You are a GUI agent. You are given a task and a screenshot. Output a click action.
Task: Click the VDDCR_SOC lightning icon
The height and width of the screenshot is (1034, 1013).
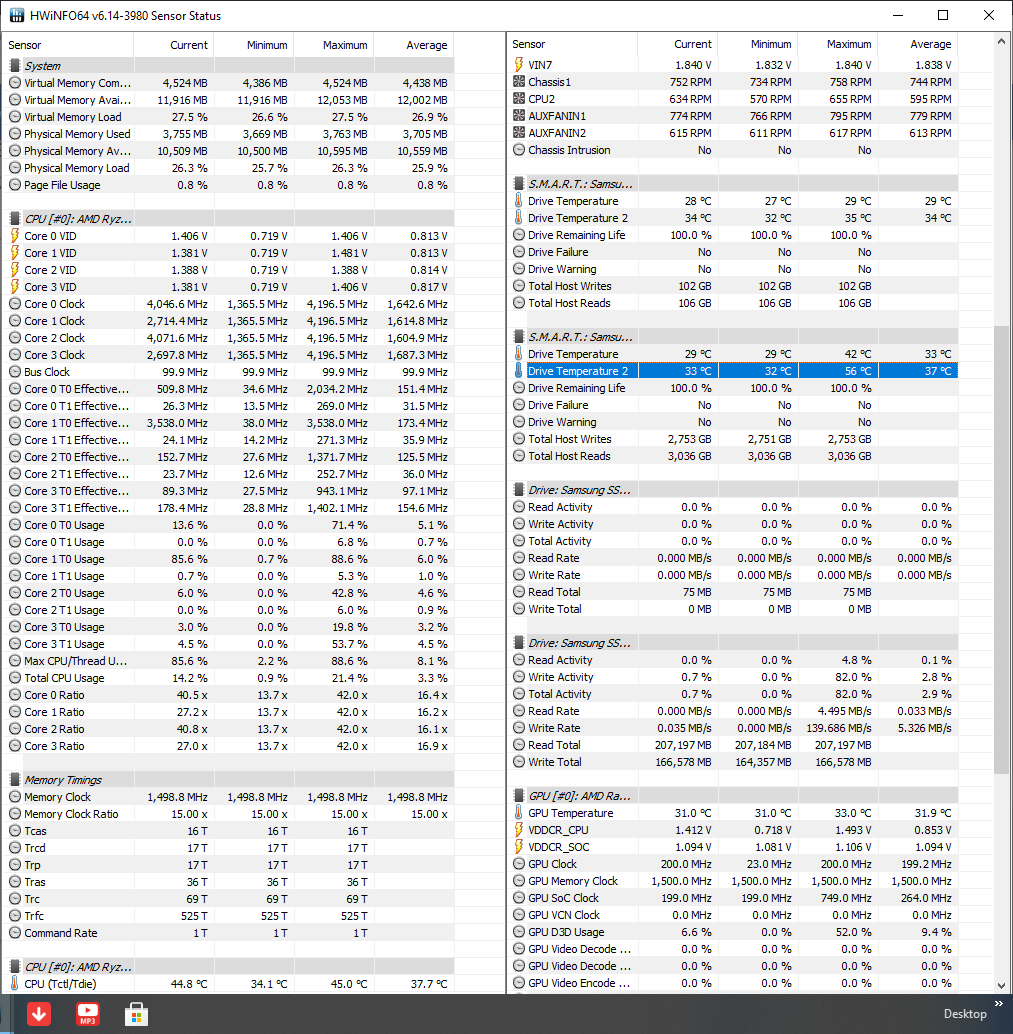point(518,847)
